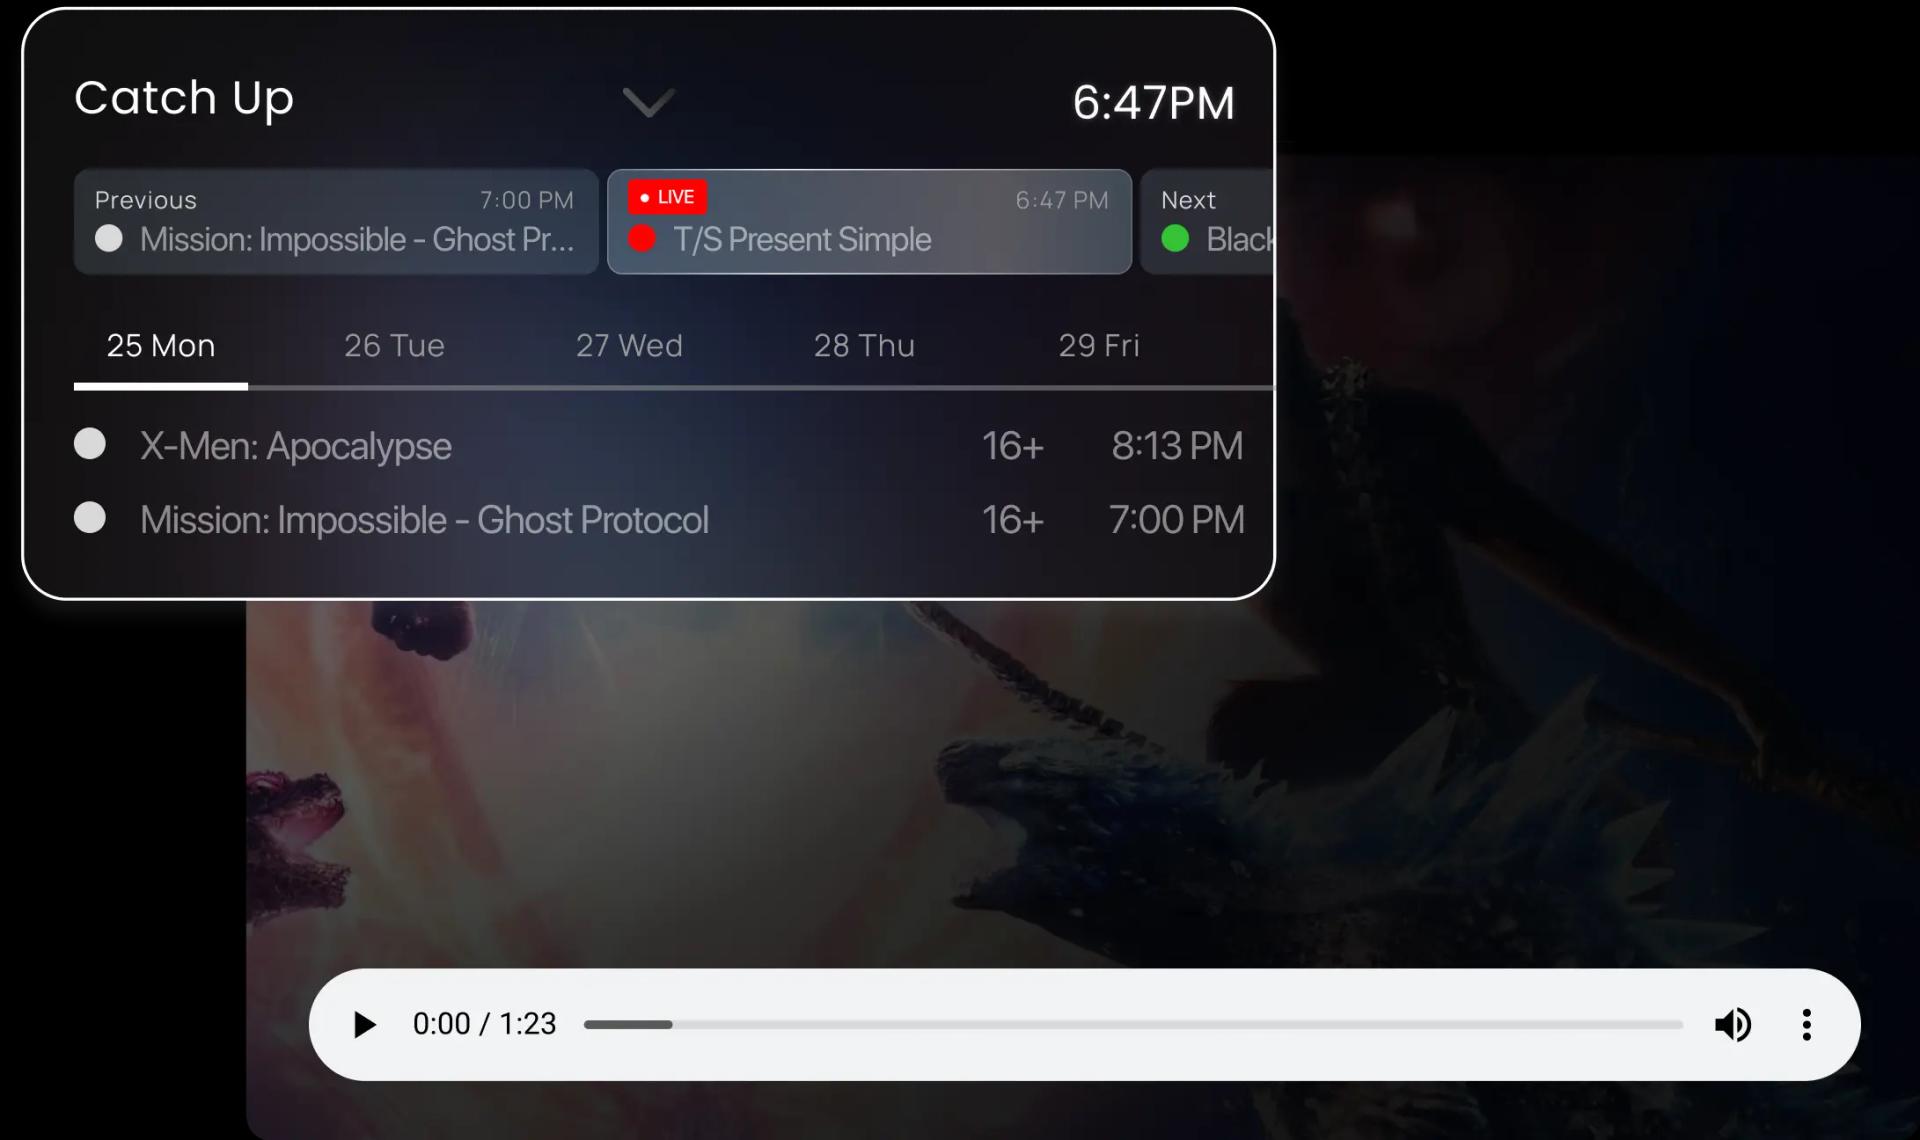The image size is (1920, 1140).
Task: Click white dot in the Previous card
Action: pos(109,239)
